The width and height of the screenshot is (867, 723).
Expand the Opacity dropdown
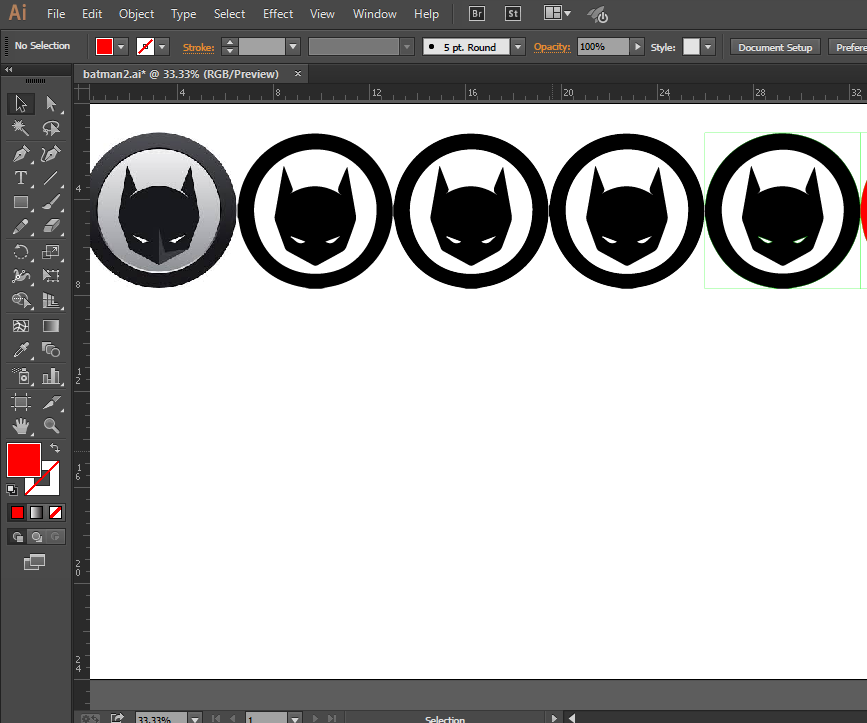pyautogui.click(x=637, y=46)
